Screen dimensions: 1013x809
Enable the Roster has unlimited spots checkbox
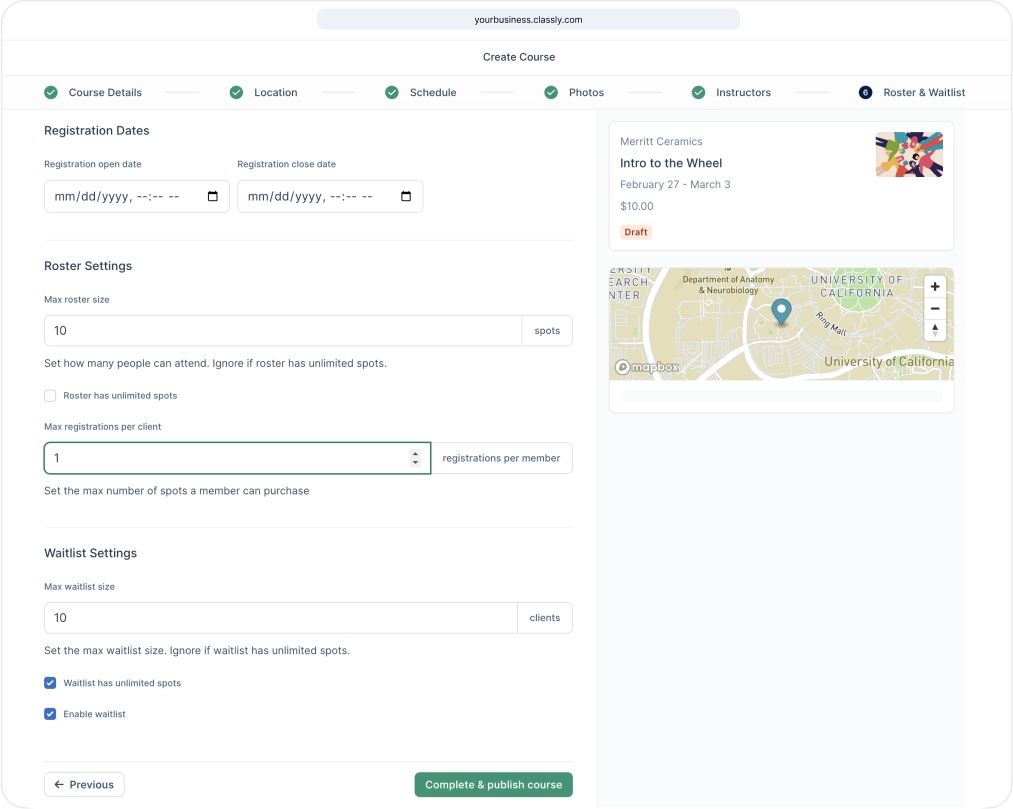click(50, 395)
